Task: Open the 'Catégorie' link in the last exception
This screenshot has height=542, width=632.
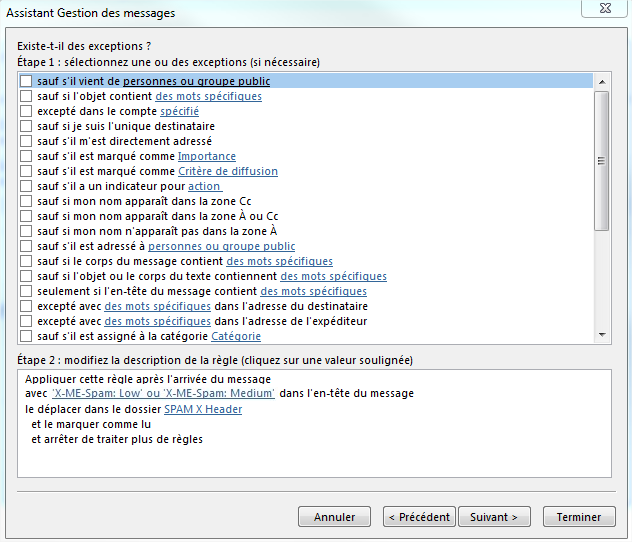Action: pos(236,336)
